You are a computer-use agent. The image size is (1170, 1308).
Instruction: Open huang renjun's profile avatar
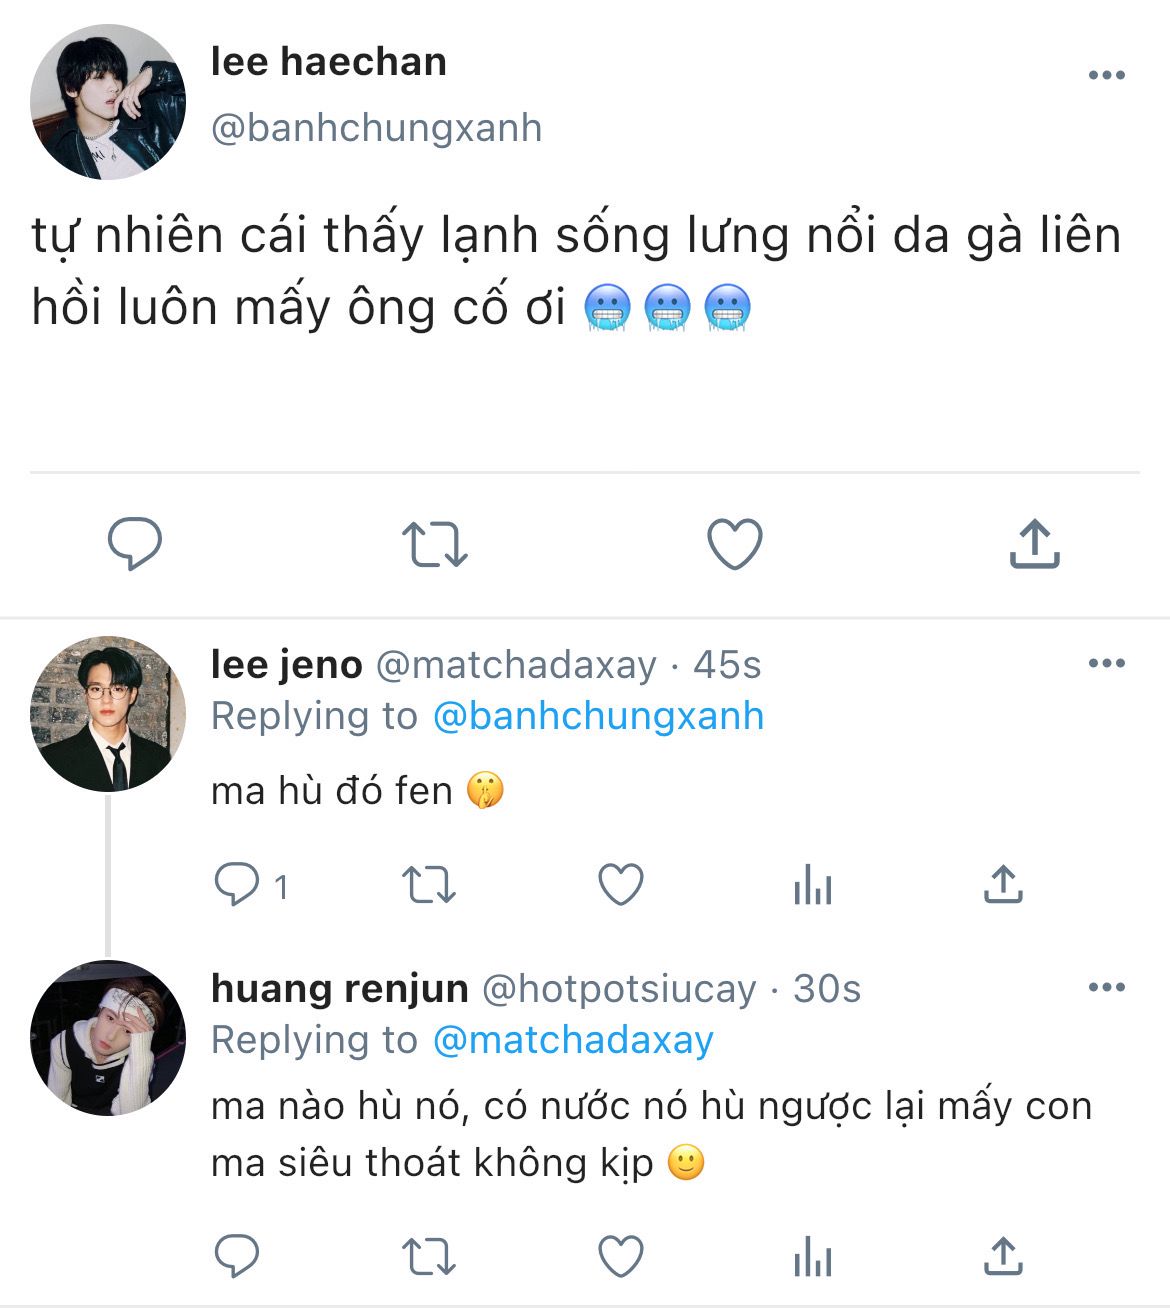[108, 1038]
